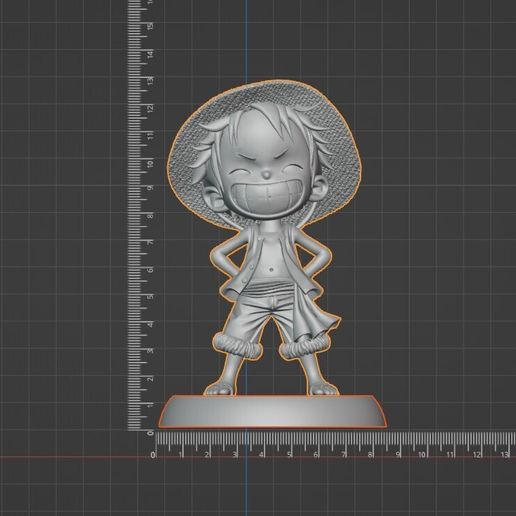Click the vertical ruler object beside the figure

click(x=141, y=215)
